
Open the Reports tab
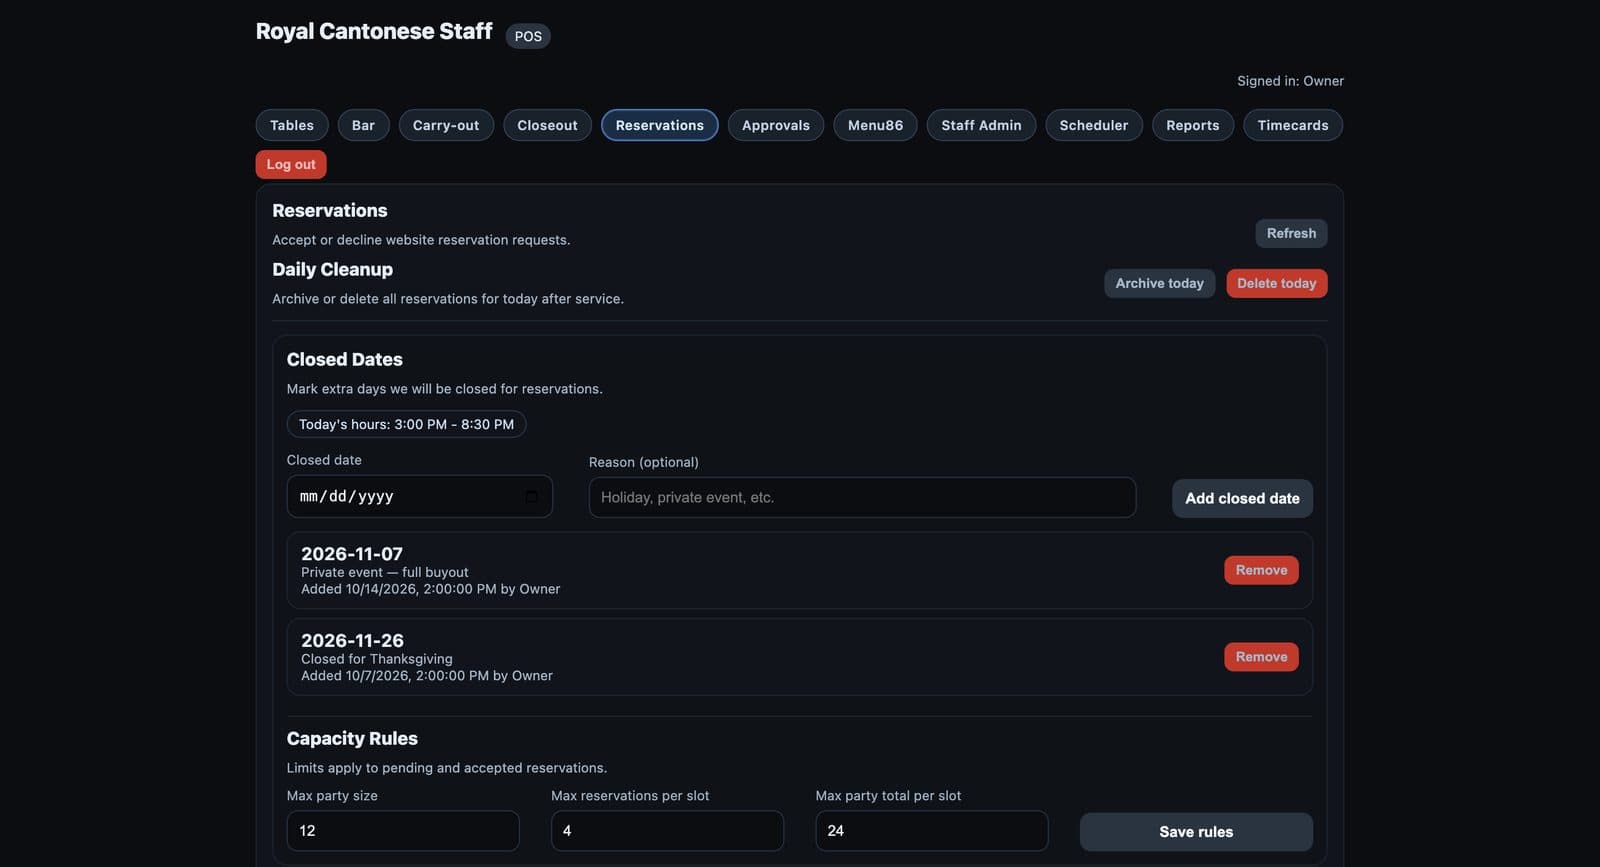pos(1193,125)
